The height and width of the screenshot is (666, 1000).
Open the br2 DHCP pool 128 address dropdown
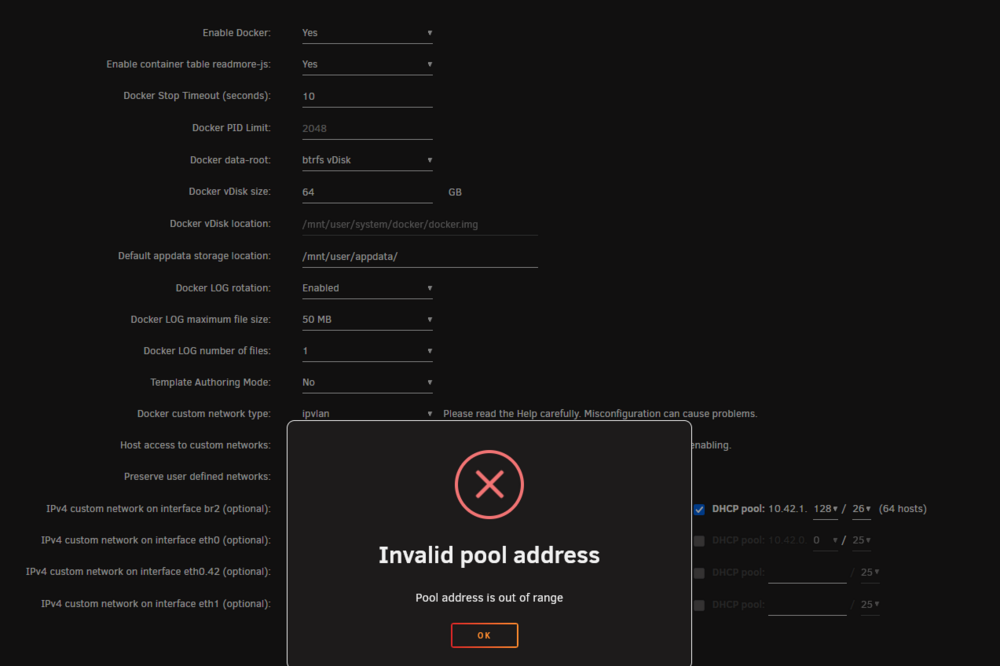825,509
